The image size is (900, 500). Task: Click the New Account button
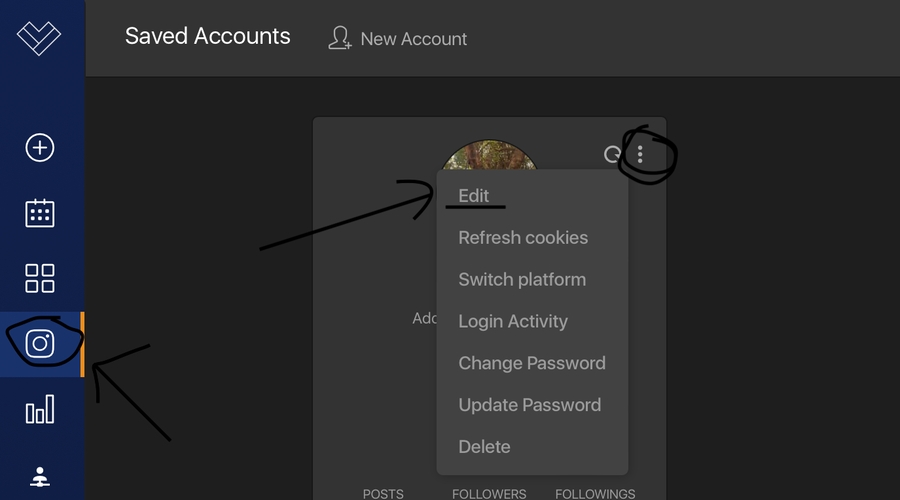pyautogui.click(x=398, y=39)
